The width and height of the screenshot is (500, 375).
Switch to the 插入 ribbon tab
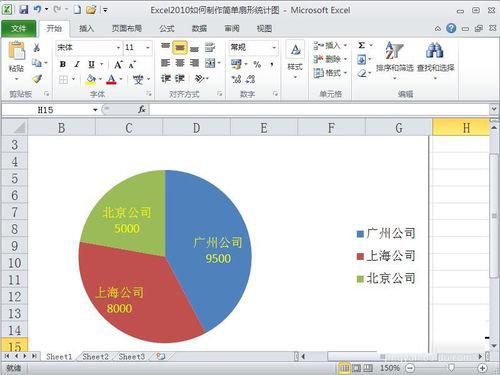click(x=86, y=29)
